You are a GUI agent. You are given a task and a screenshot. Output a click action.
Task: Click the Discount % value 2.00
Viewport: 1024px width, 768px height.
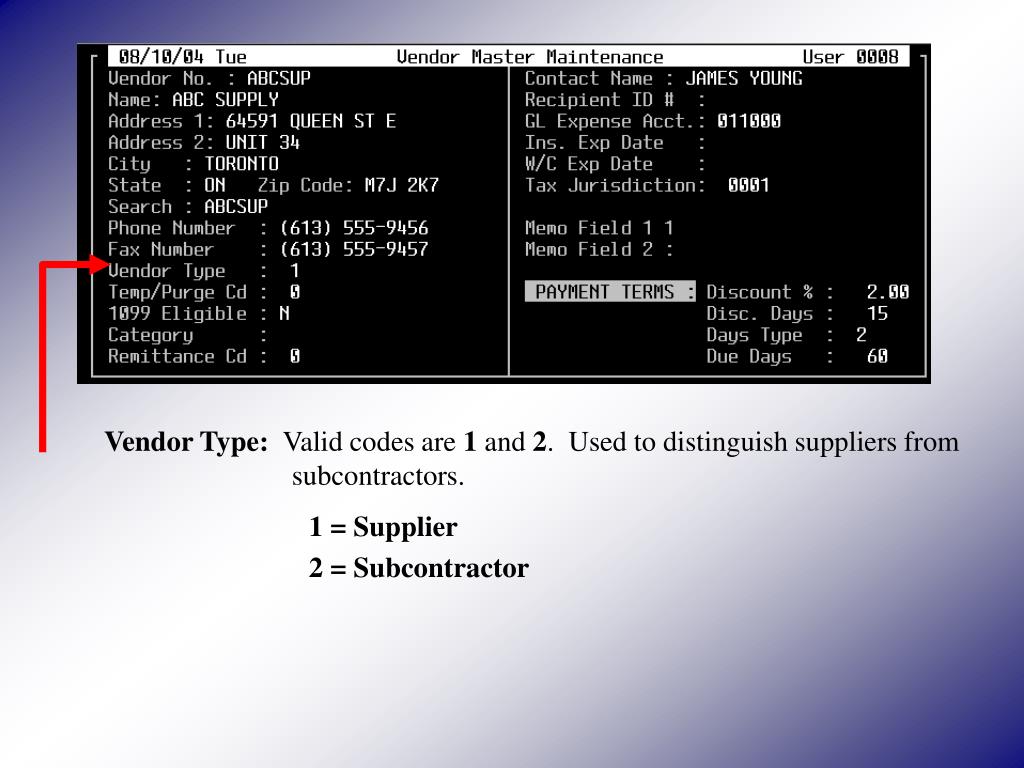click(x=888, y=293)
